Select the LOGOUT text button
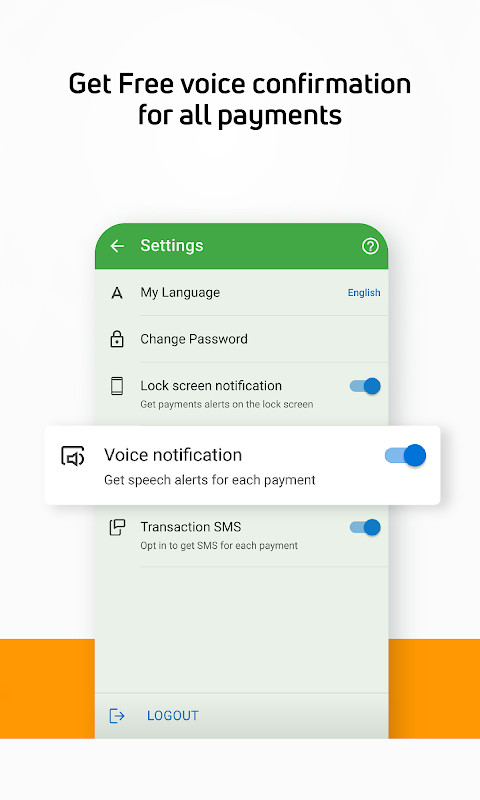Viewport: 480px width, 800px height. coord(172,716)
